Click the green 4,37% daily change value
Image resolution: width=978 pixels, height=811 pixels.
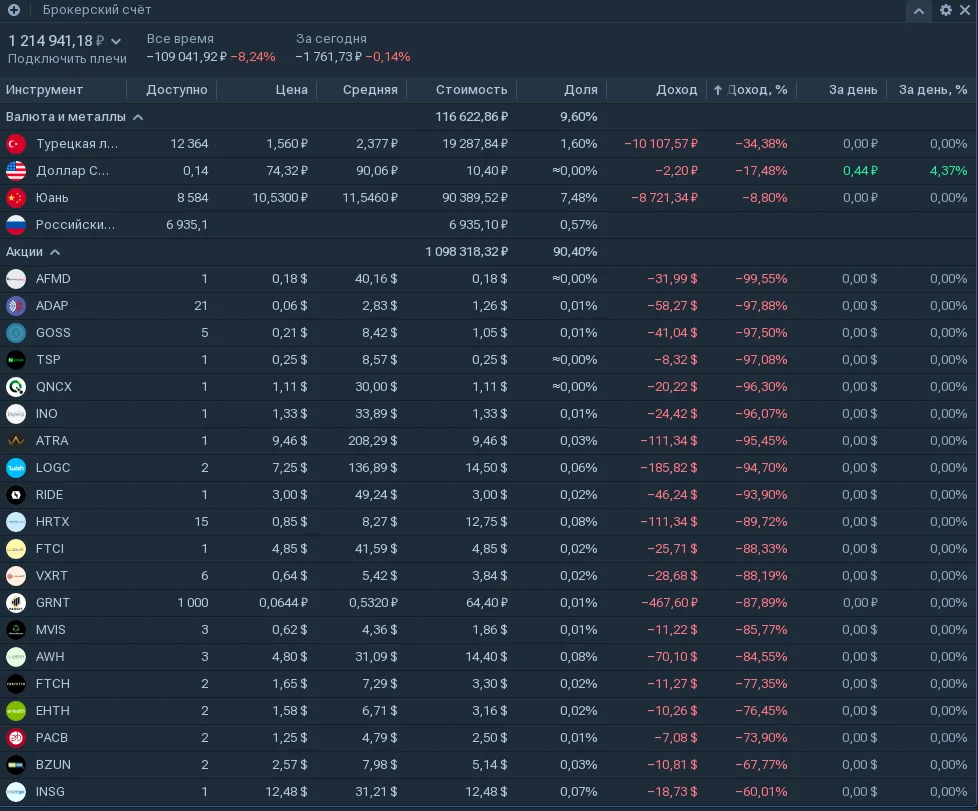coord(948,171)
